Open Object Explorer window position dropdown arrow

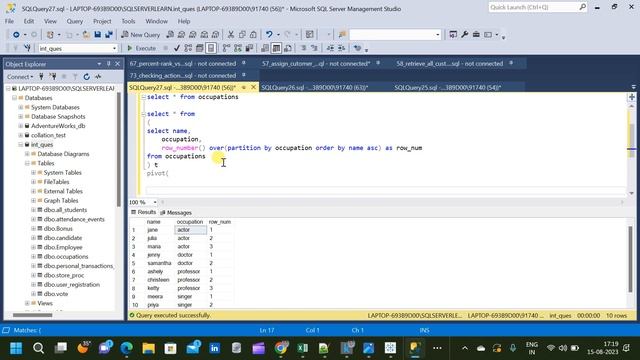point(99,64)
